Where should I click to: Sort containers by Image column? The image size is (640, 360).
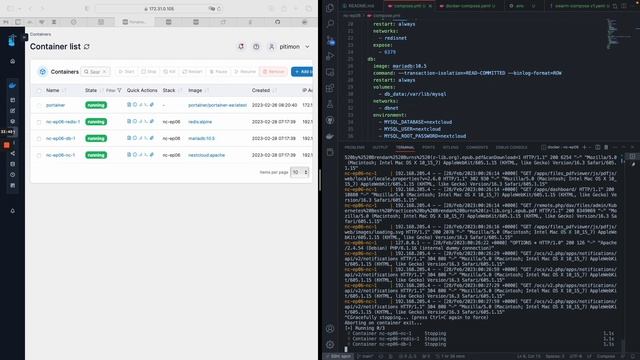point(198,90)
